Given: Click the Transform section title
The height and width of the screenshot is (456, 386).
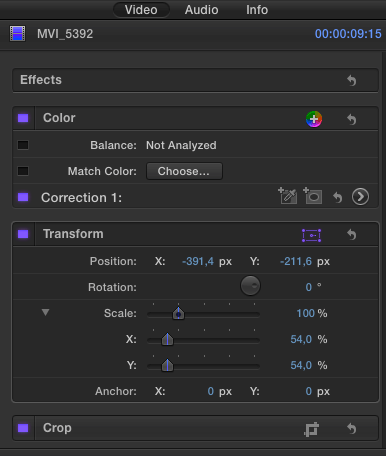Looking at the screenshot, I should (73, 234).
